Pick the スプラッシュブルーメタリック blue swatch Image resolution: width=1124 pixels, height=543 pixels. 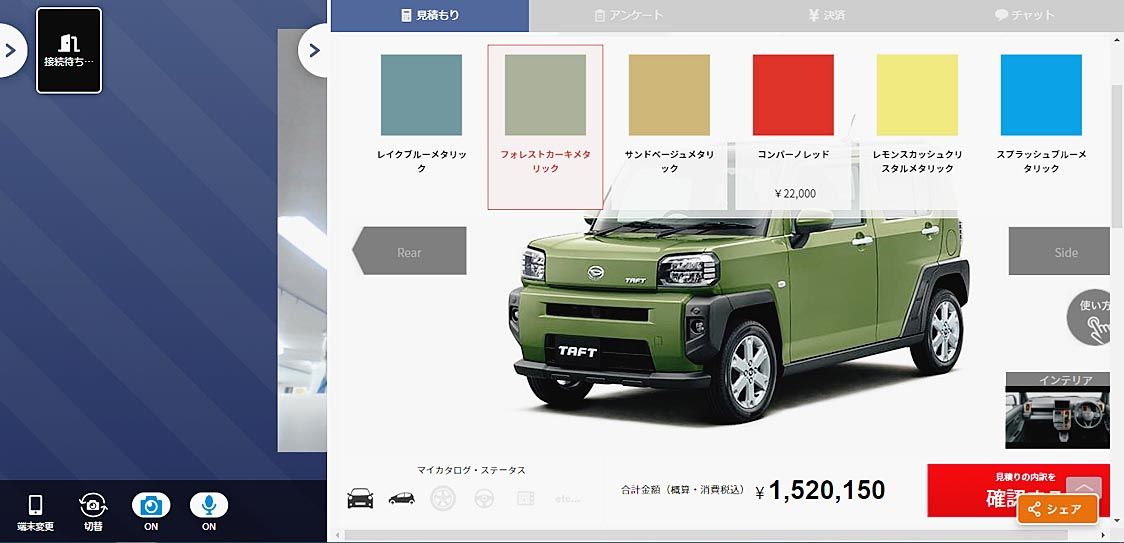coord(1041,95)
